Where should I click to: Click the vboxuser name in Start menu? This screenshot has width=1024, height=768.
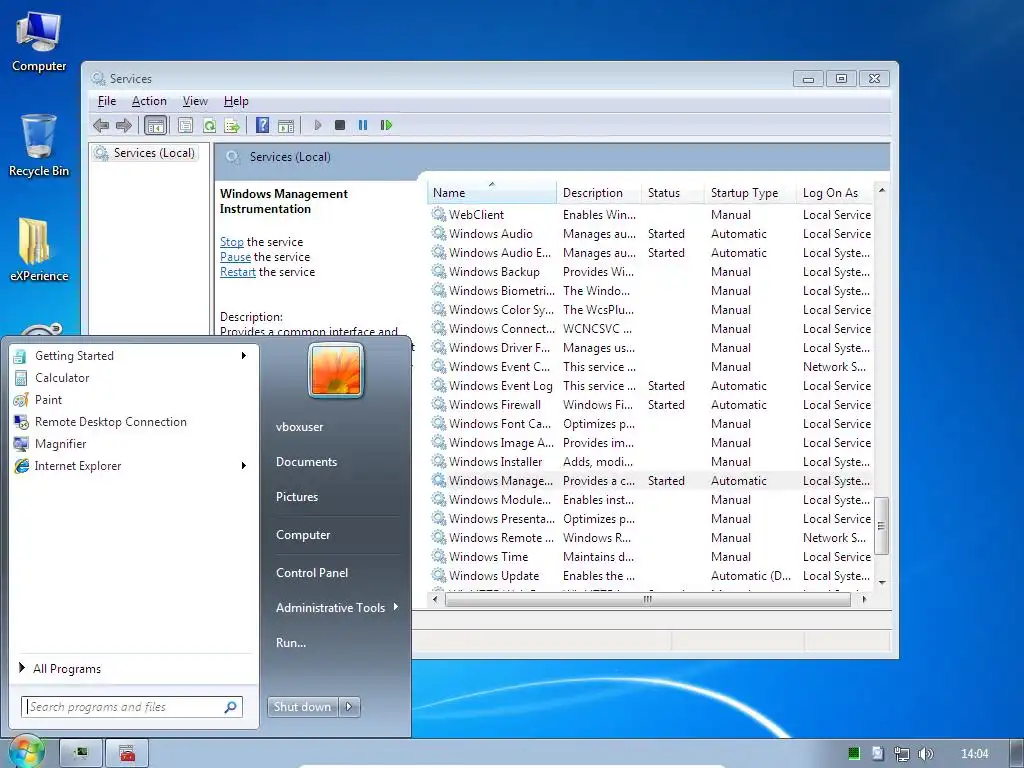[300, 426]
